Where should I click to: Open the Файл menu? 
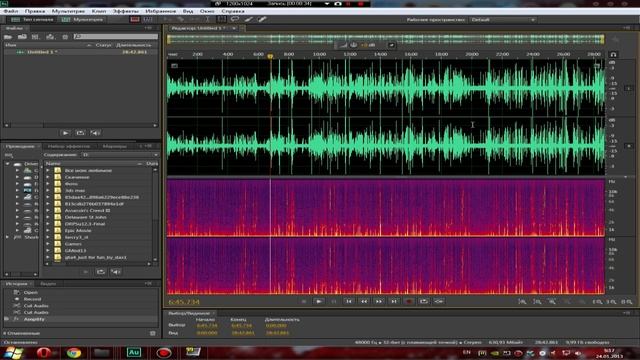[11, 11]
